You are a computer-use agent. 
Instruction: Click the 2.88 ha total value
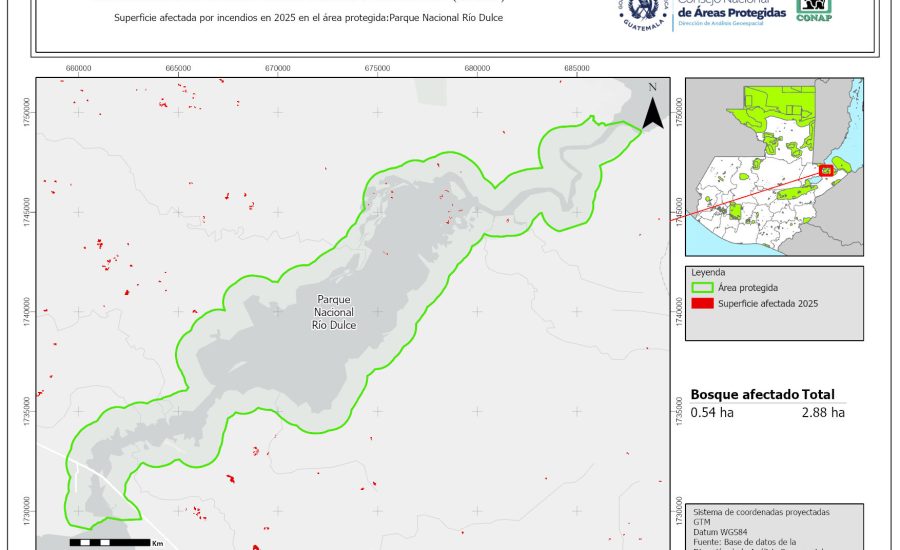(822, 412)
